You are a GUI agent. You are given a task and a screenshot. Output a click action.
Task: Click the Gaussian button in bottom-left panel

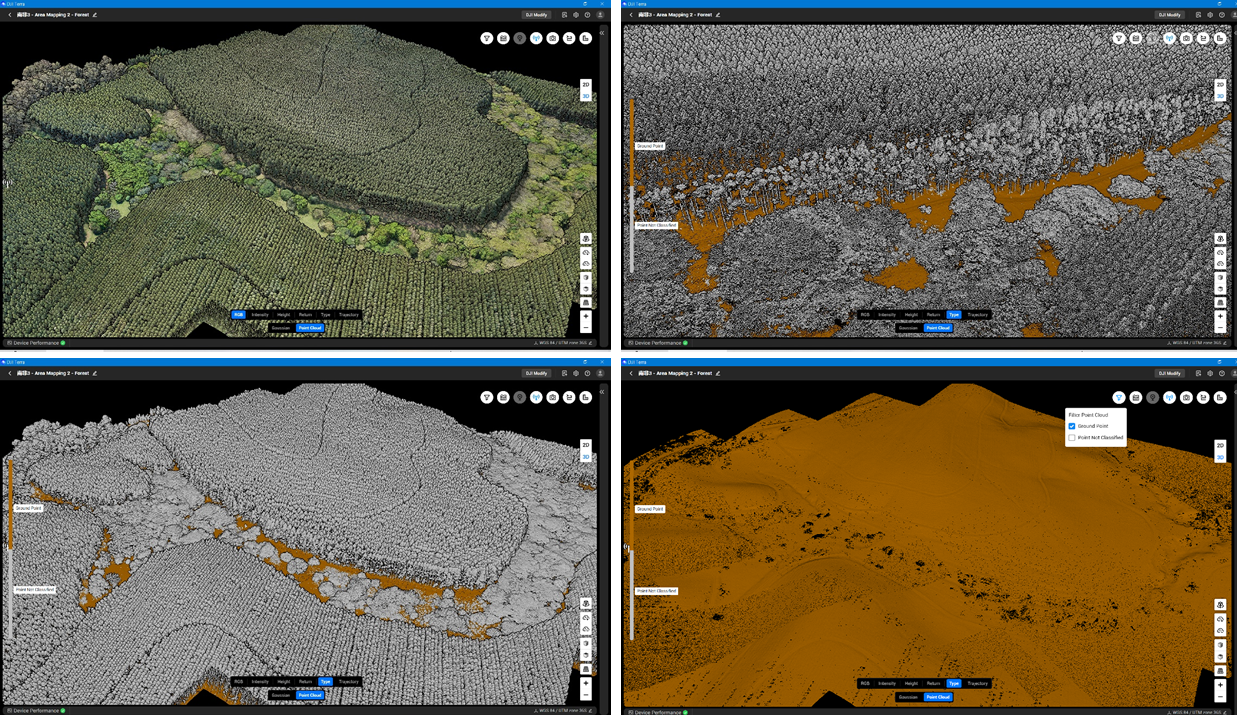pos(281,695)
